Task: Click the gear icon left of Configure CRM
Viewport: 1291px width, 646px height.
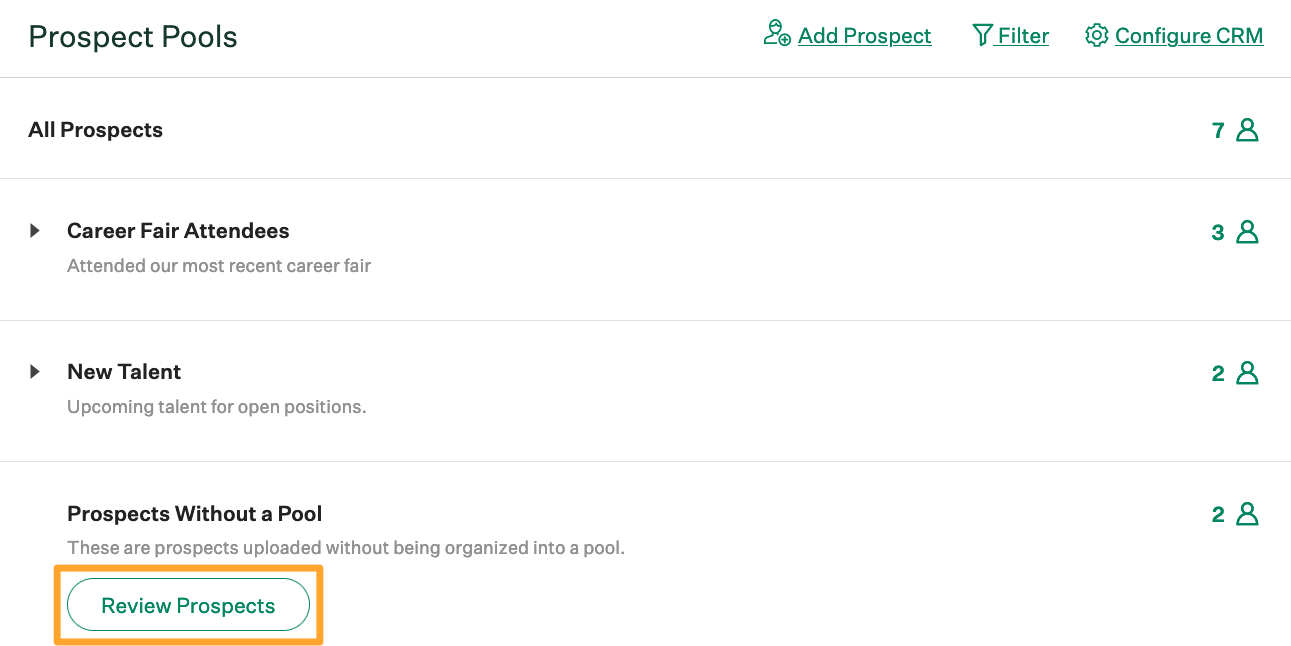Action: [1097, 35]
